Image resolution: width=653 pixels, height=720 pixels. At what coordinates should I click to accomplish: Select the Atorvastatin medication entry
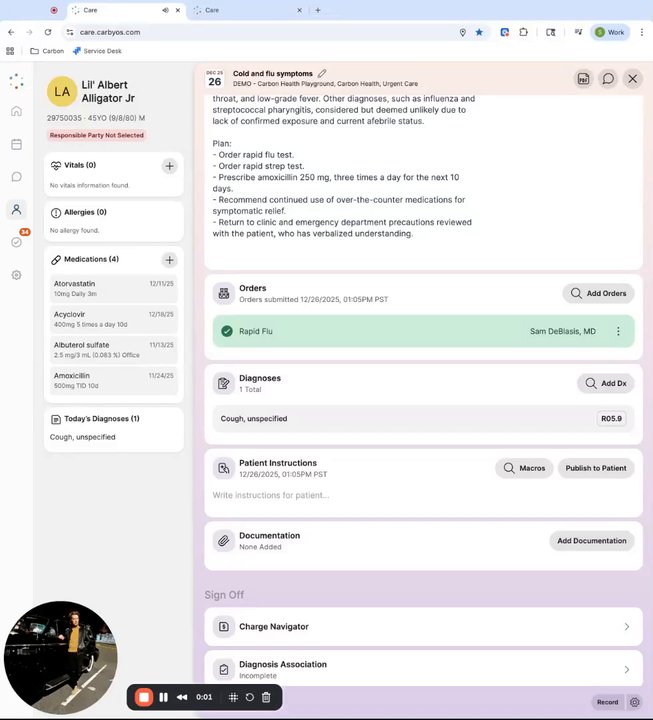pyautogui.click(x=113, y=288)
